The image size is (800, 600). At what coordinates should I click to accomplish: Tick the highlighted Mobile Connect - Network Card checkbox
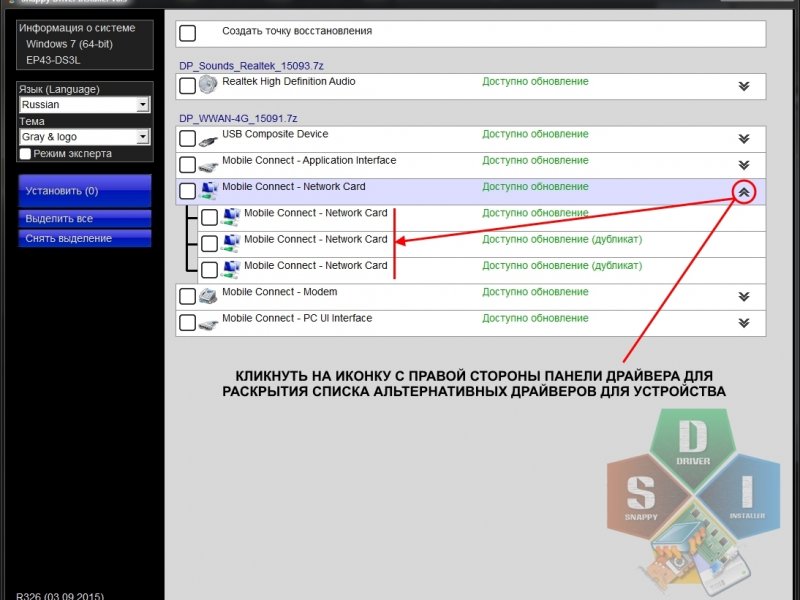(188, 191)
